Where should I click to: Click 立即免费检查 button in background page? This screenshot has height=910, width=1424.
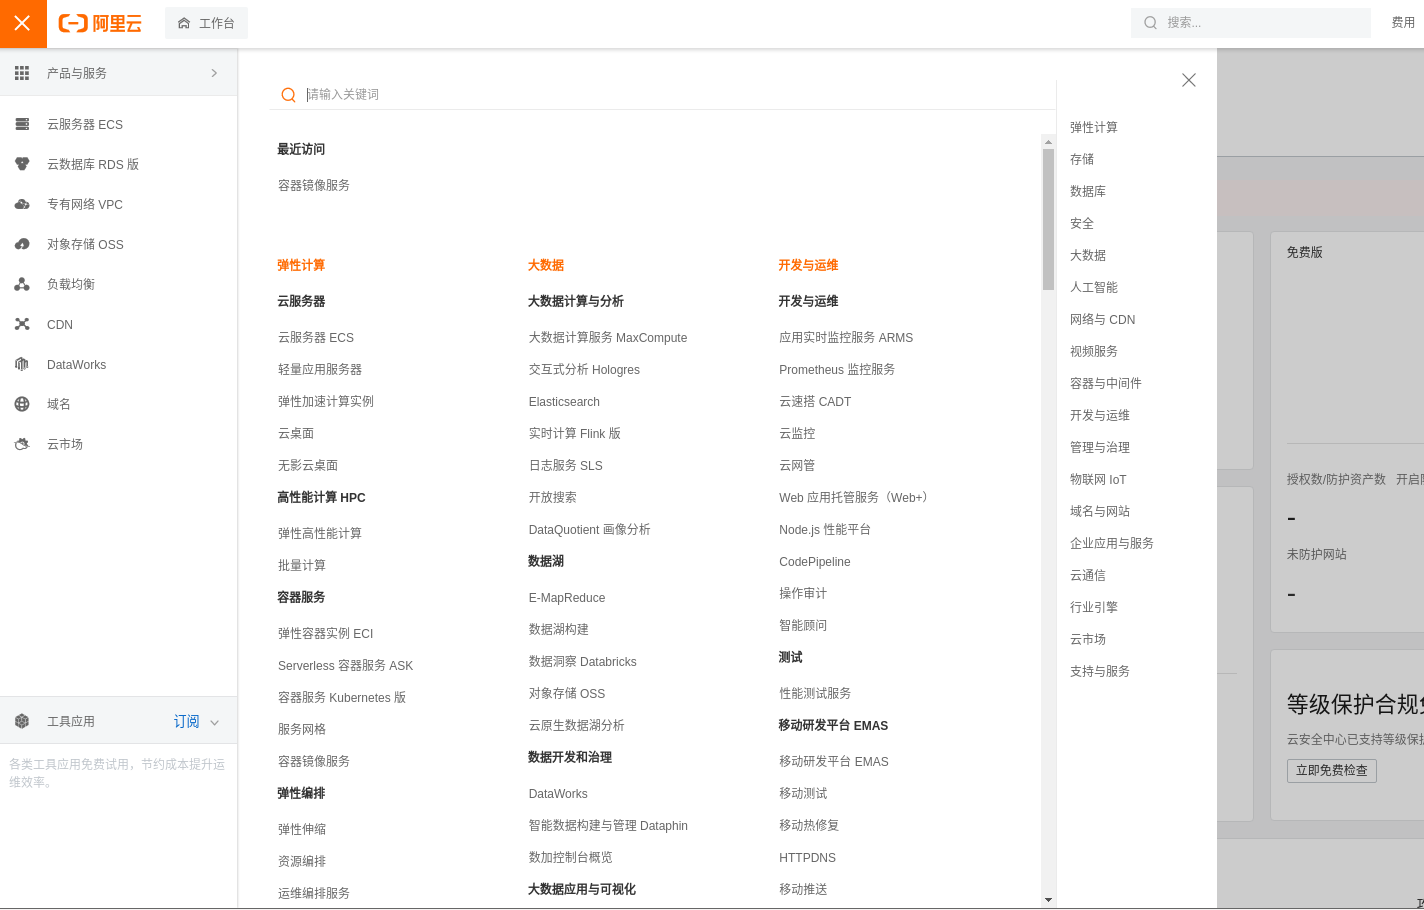1332,770
